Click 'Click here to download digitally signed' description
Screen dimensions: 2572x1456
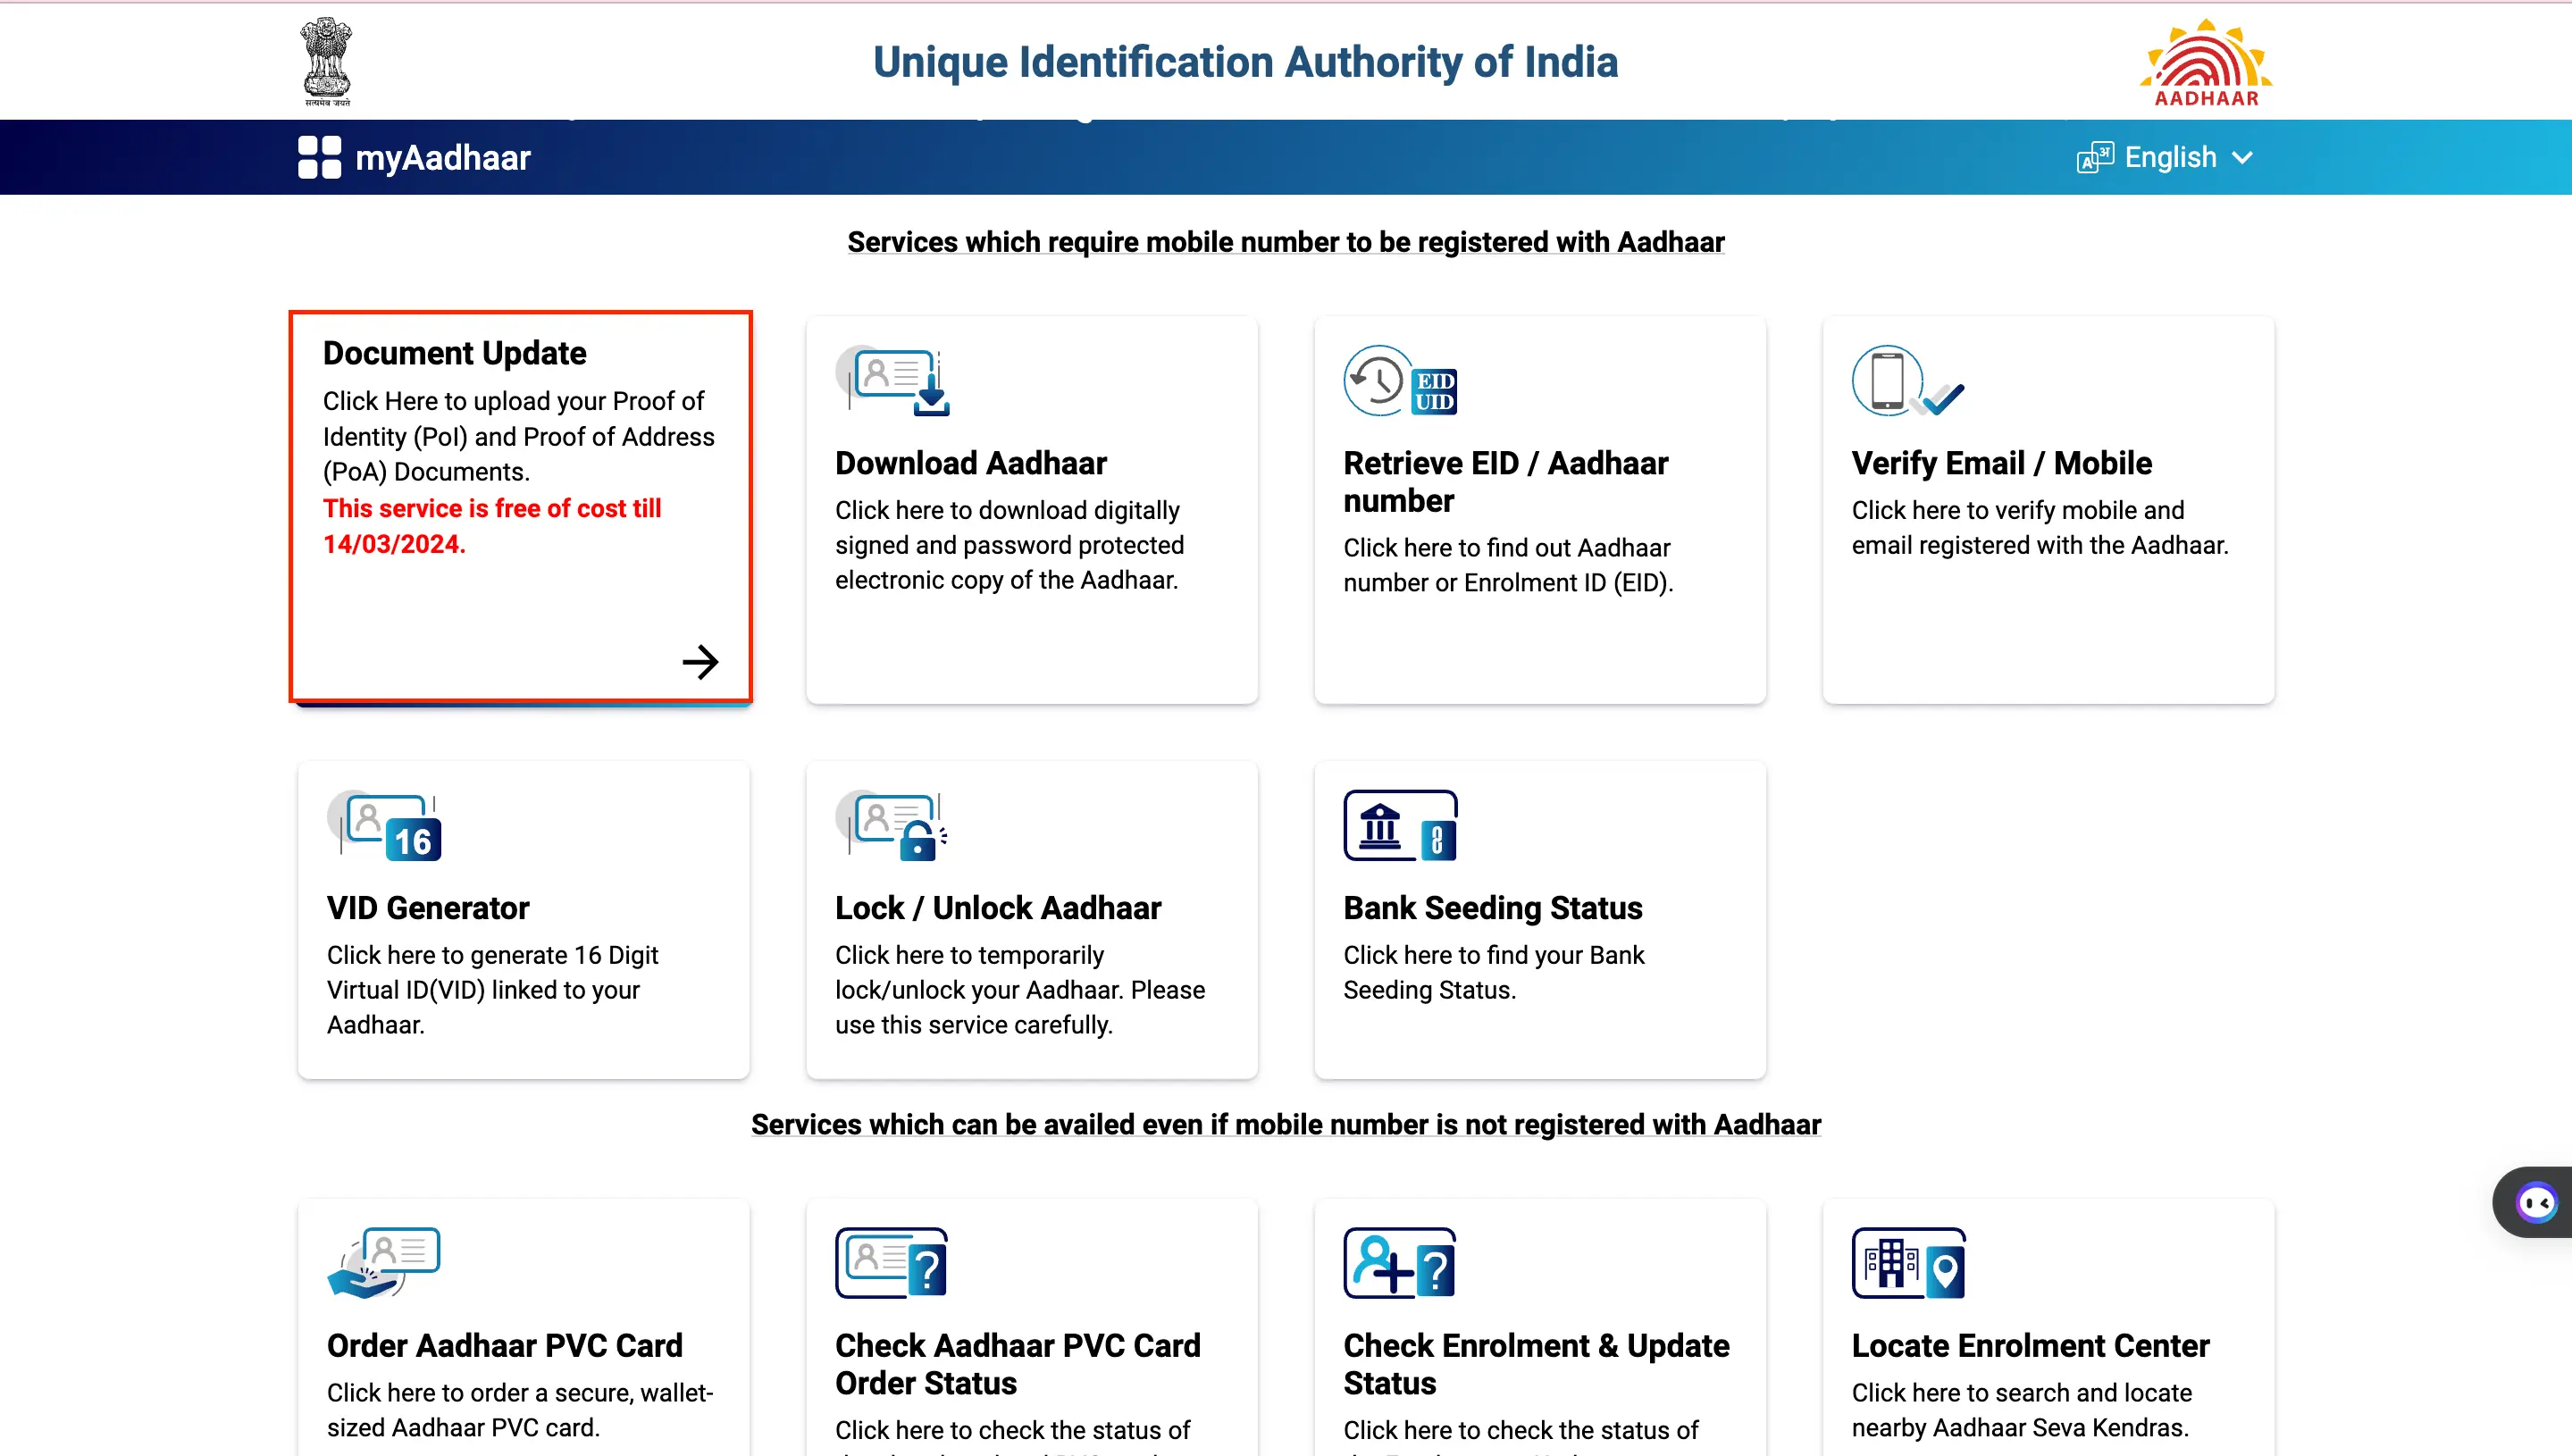pos(1009,545)
